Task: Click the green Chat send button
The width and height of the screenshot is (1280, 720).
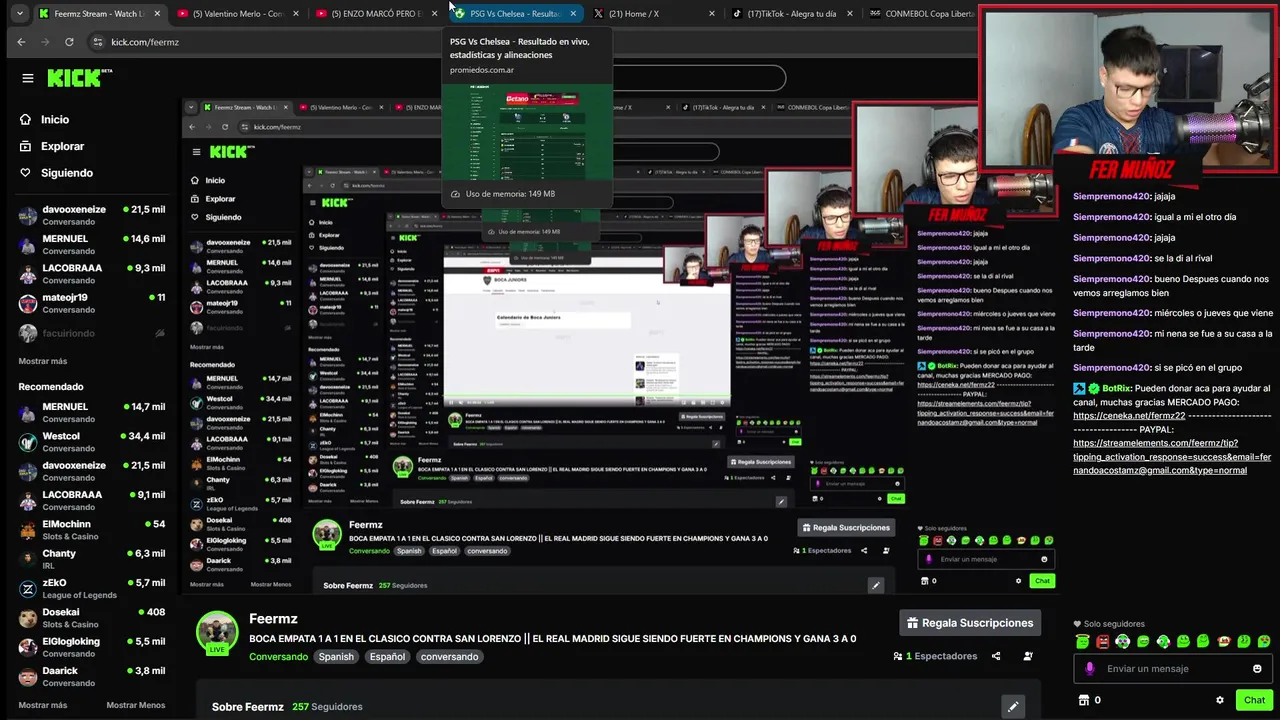Action: pyautogui.click(x=1255, y=700)
